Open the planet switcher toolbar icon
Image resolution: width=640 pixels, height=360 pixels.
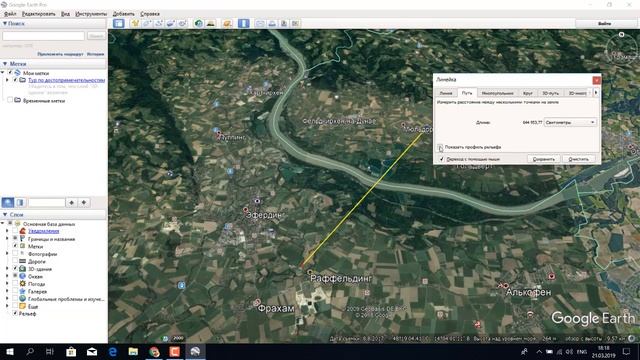click(x=227, y=23)
